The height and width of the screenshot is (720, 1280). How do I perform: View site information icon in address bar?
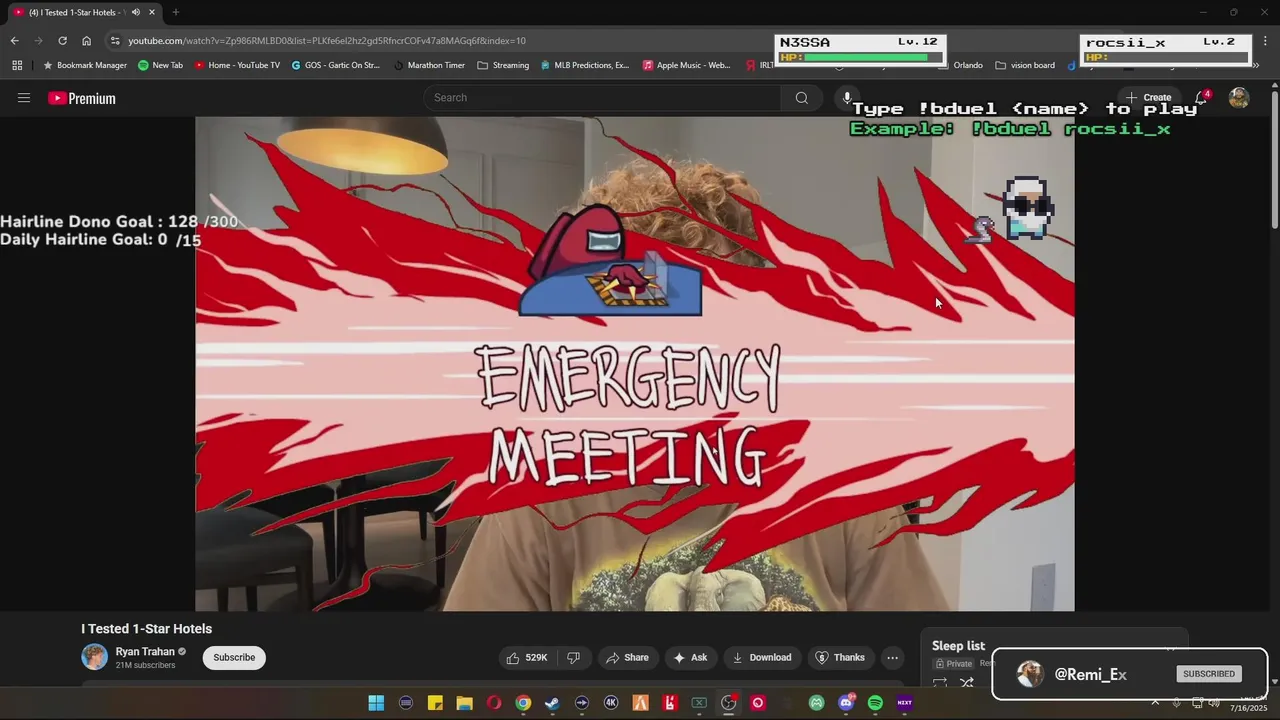pos(115,41)
